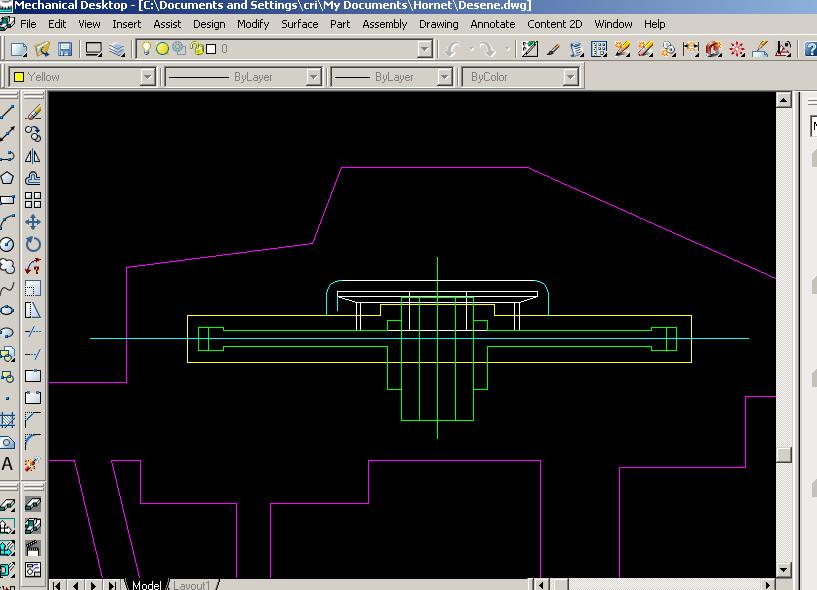The image size is (817, 590).
Task: Open the Yellow color dropdown
Action: coord(147,77)
